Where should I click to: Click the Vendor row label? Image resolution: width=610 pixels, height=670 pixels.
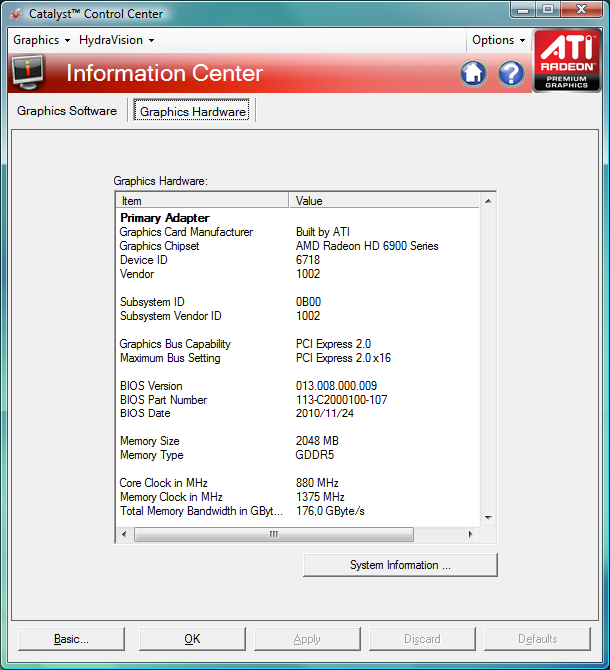137,274
